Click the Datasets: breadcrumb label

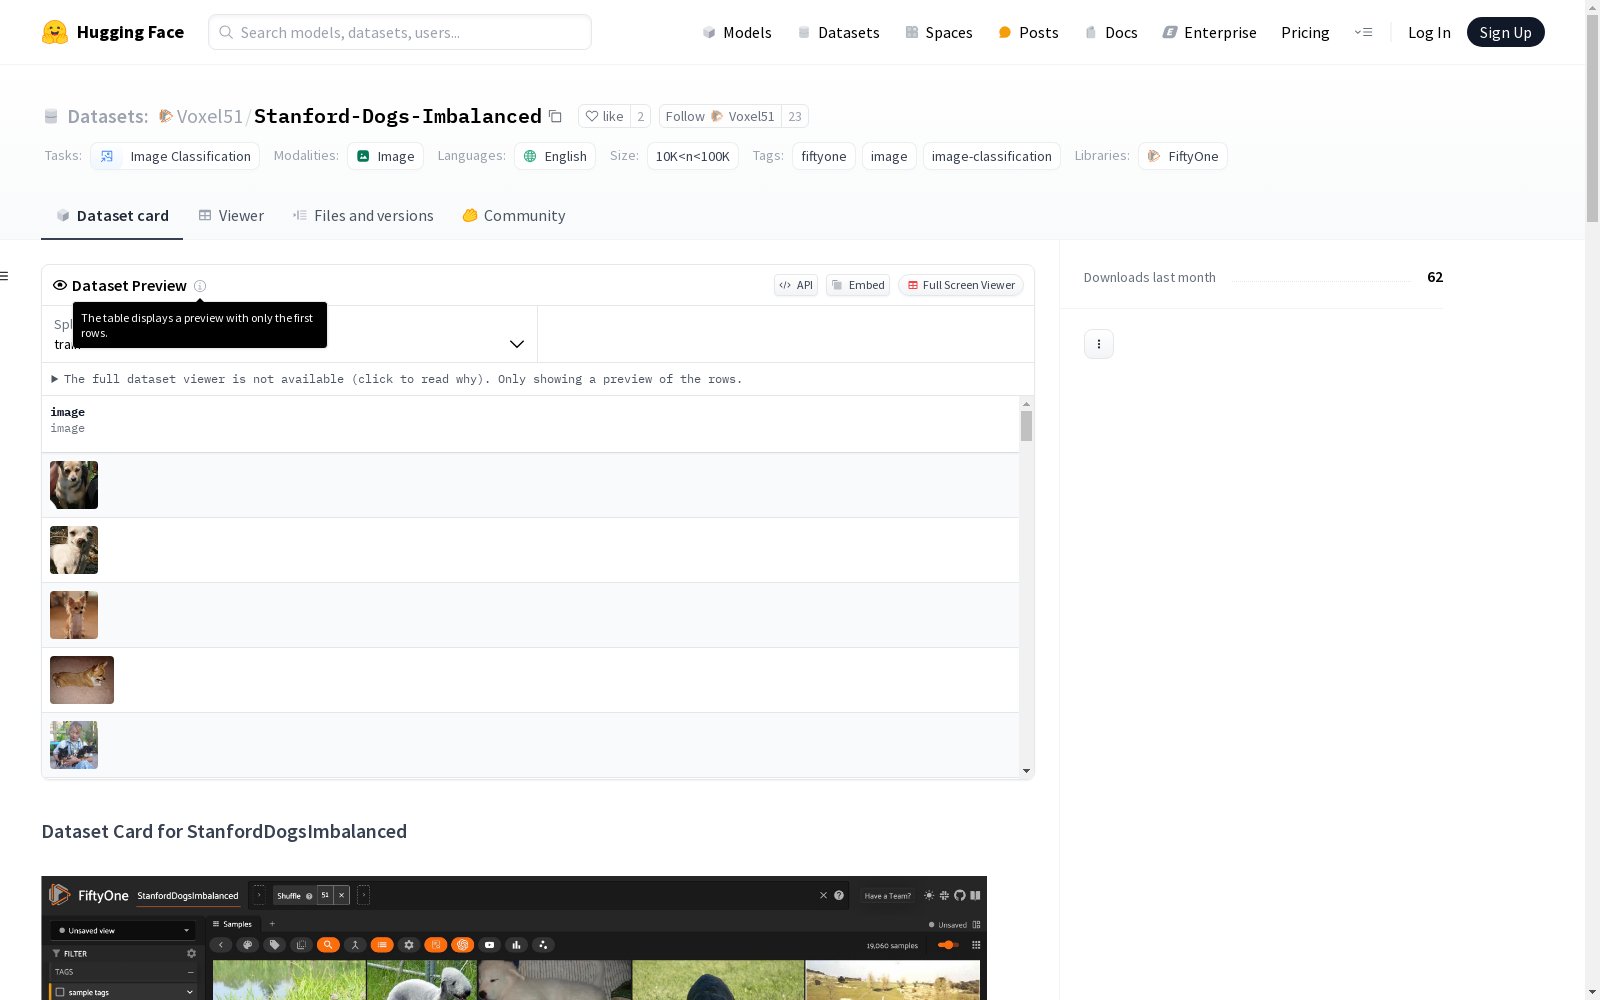pyautogui.click(x=108, y=116)
